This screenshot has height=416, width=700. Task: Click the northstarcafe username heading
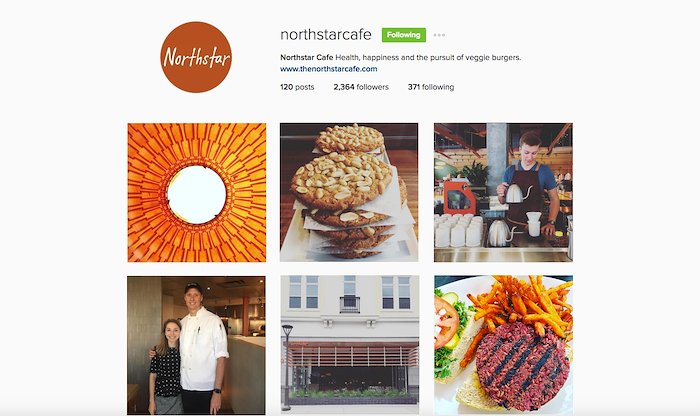[326, 34]
